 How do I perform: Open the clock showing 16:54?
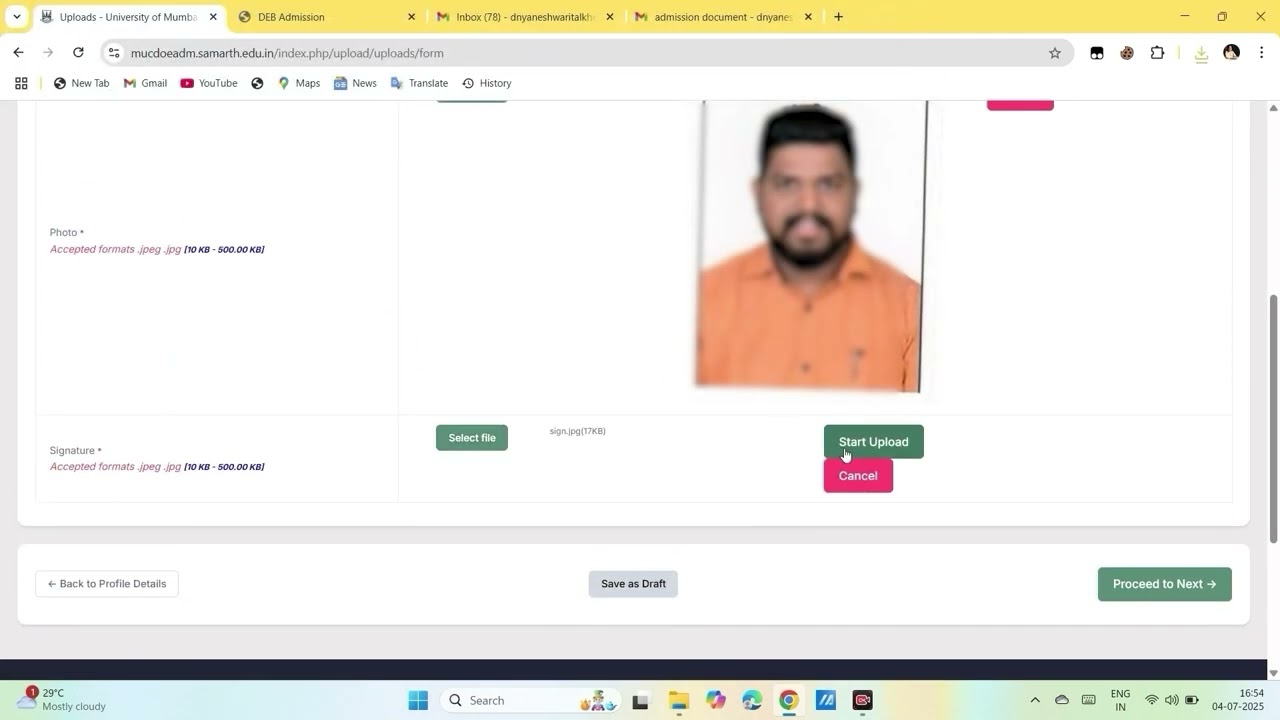(1238, 700)
